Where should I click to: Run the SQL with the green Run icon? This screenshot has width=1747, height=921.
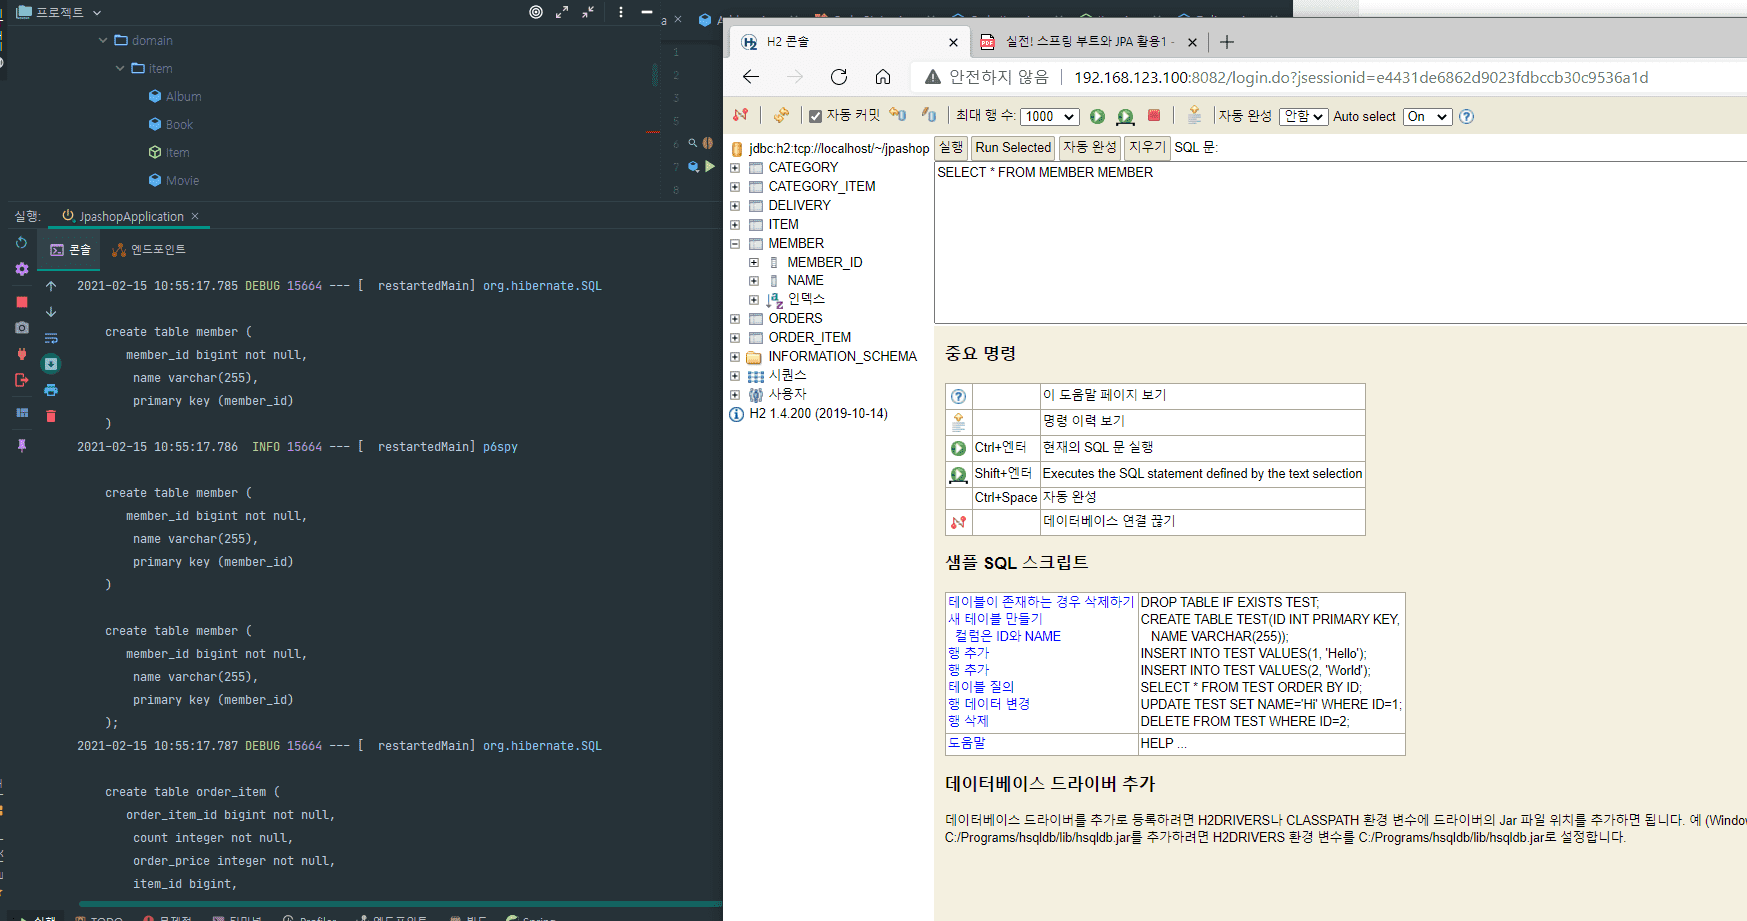[1097, 116]
